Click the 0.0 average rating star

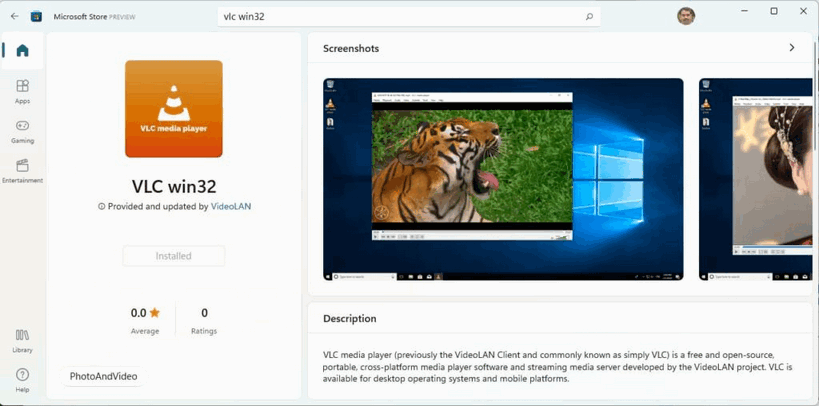point(155,313)
